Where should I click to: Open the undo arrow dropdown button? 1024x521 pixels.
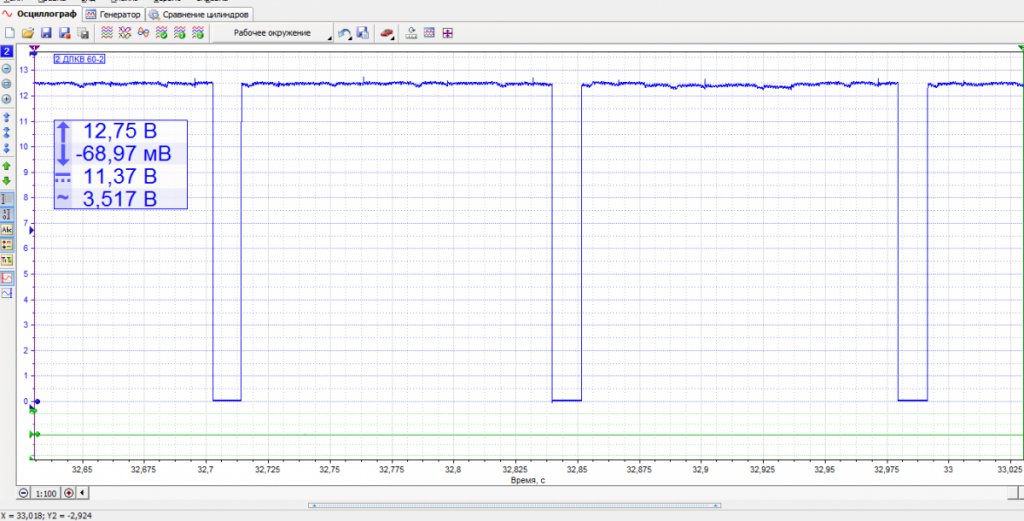pos(345,33)
